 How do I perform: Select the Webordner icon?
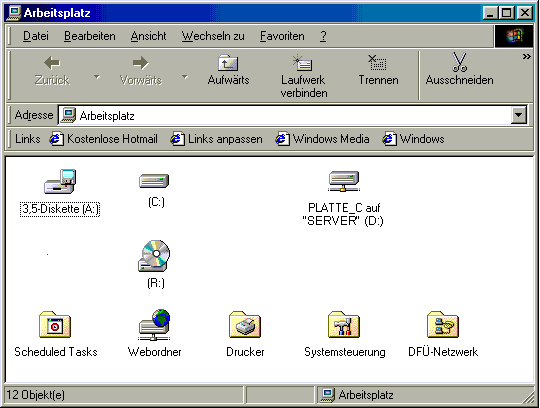(154, 324)
